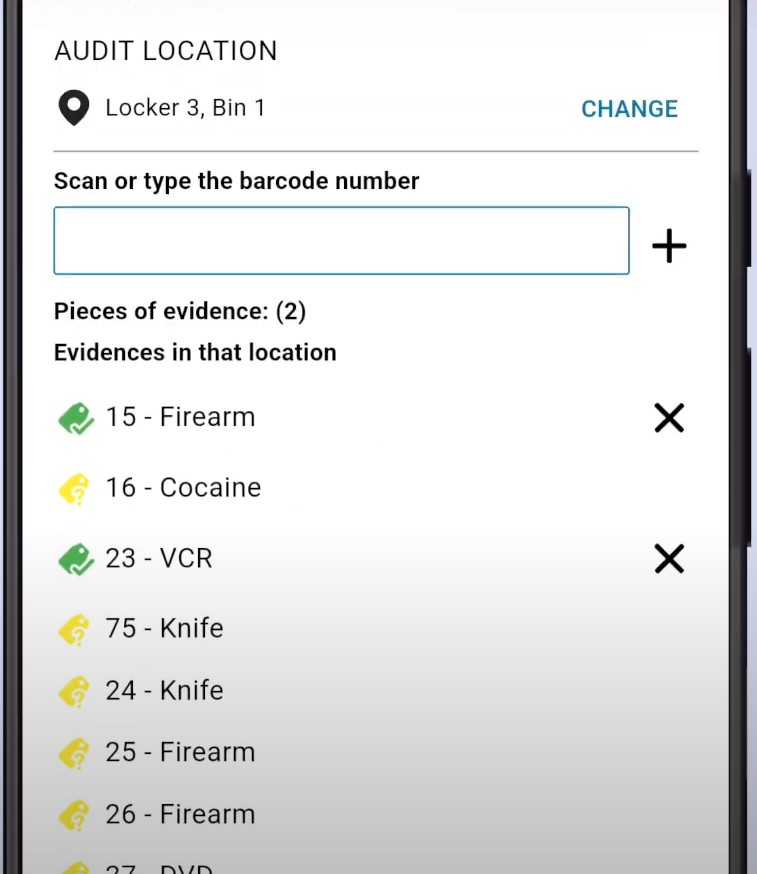The height and width of the screenshot is (874, 757).
Task: Remove 15 - Firearm with X icon
Action: (x=669, y=417)
